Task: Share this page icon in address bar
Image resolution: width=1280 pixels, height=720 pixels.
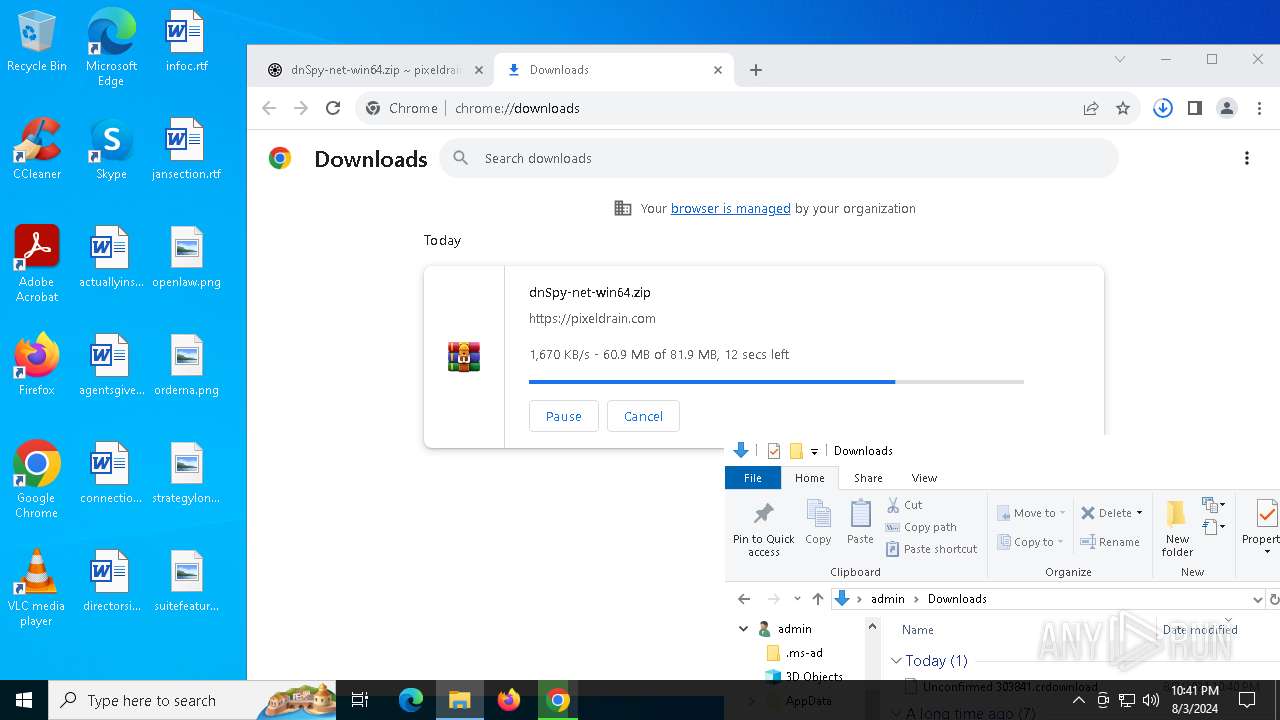Action: click(1091, 108)
